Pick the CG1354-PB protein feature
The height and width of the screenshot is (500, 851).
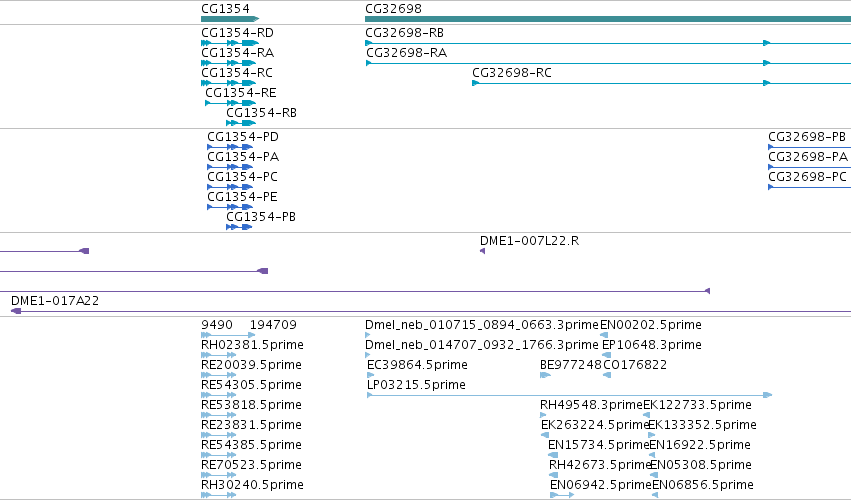(261, 217)
